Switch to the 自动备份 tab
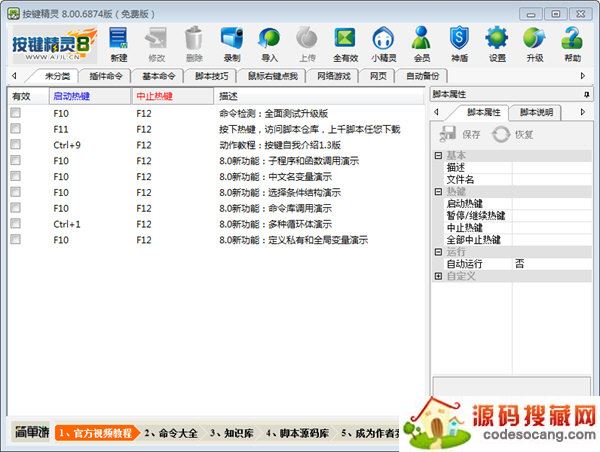Viewport: 600px width, 452px height. [422, 76]
